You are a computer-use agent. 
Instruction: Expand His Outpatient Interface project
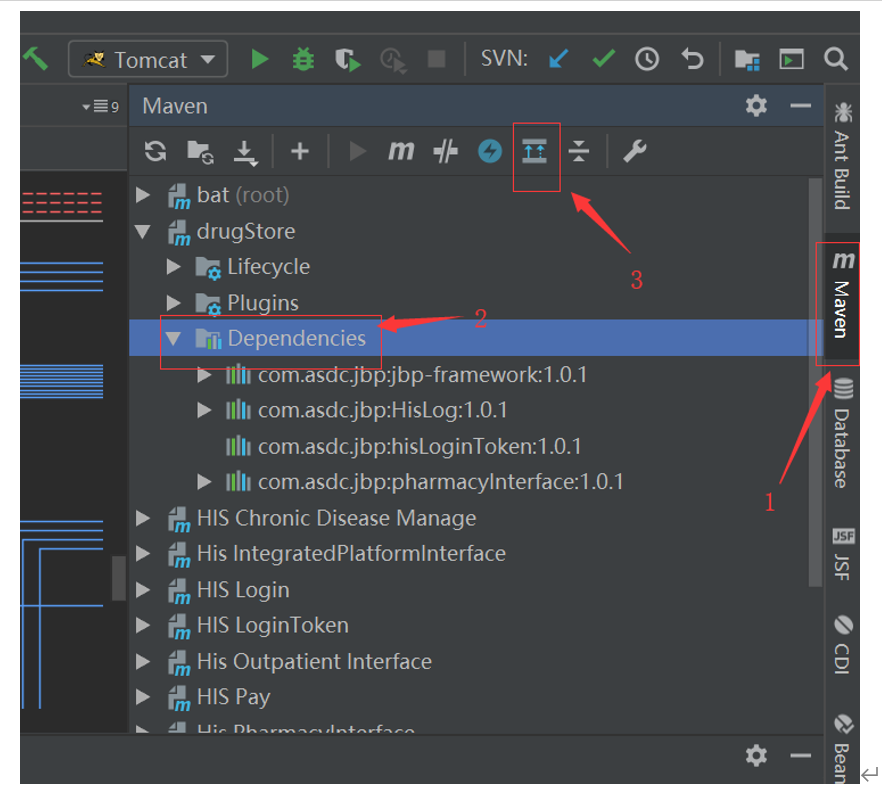coord(143,661)
